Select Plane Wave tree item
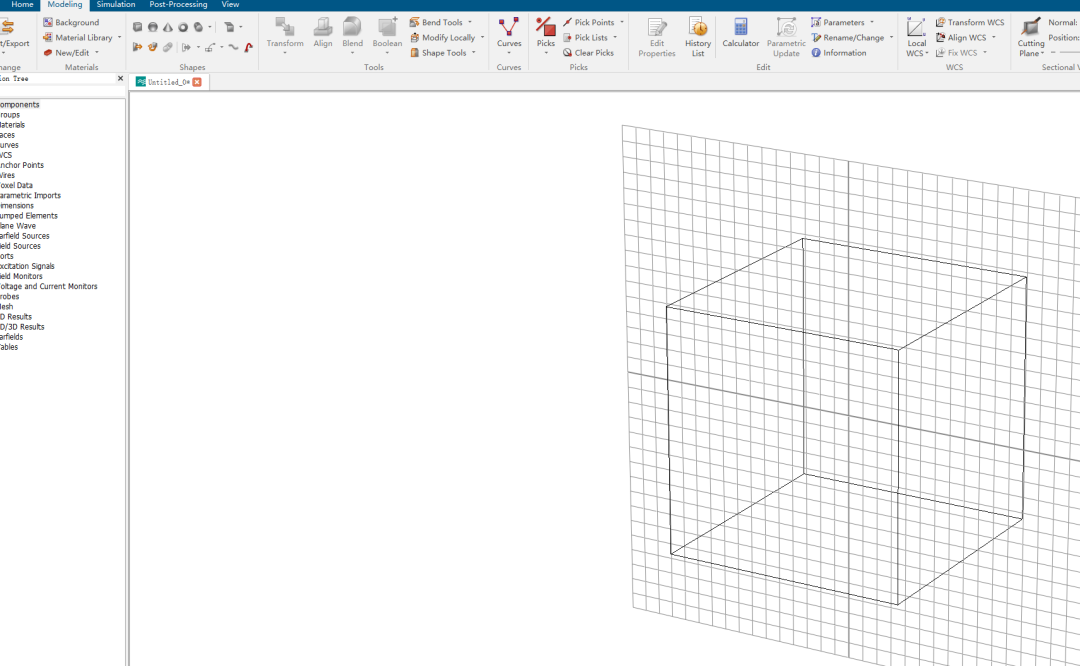The height and width of the screenshot is (666, 1080). (x=18, y=226)
